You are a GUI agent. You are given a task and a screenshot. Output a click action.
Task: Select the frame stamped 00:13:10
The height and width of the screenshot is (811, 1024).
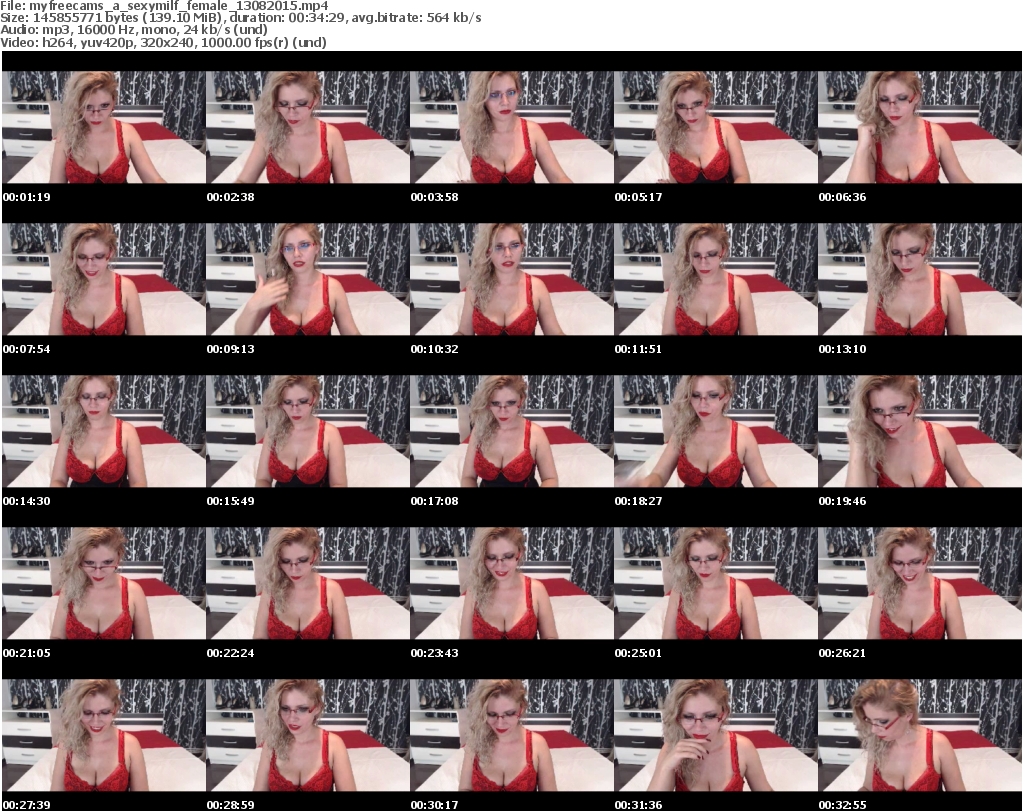tap(920, 279)
